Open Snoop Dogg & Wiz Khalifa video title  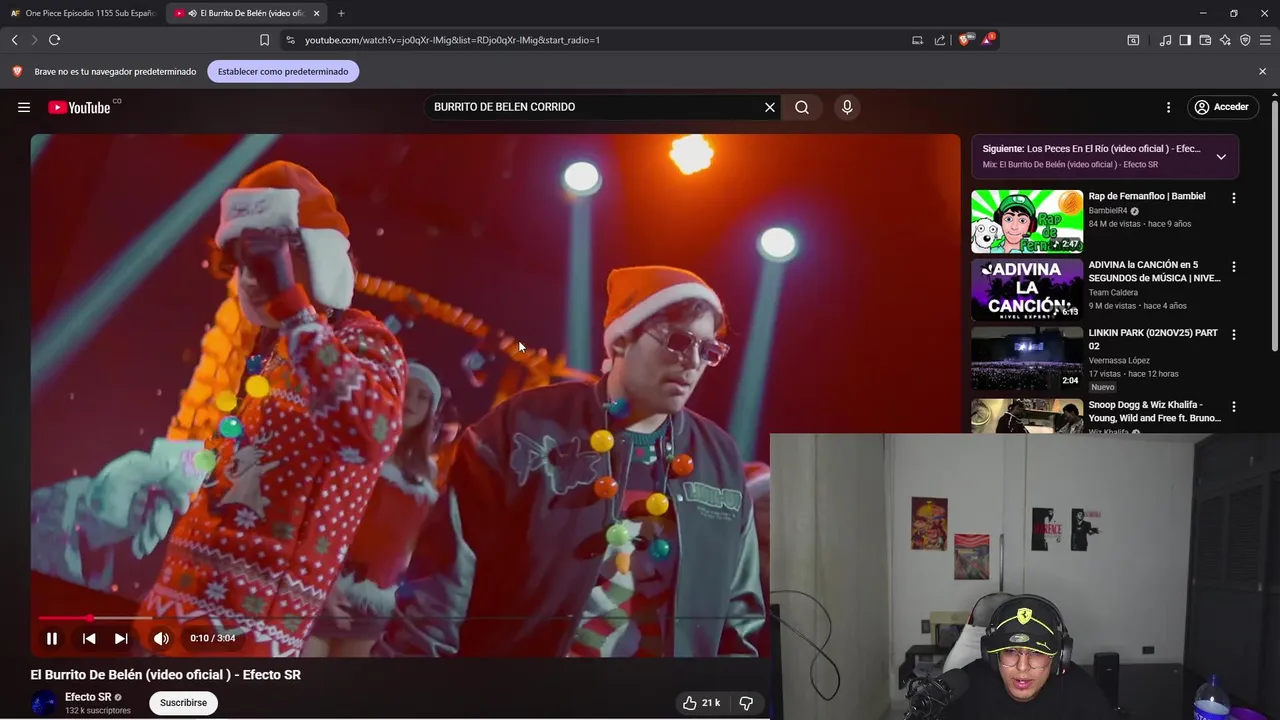1154,411
